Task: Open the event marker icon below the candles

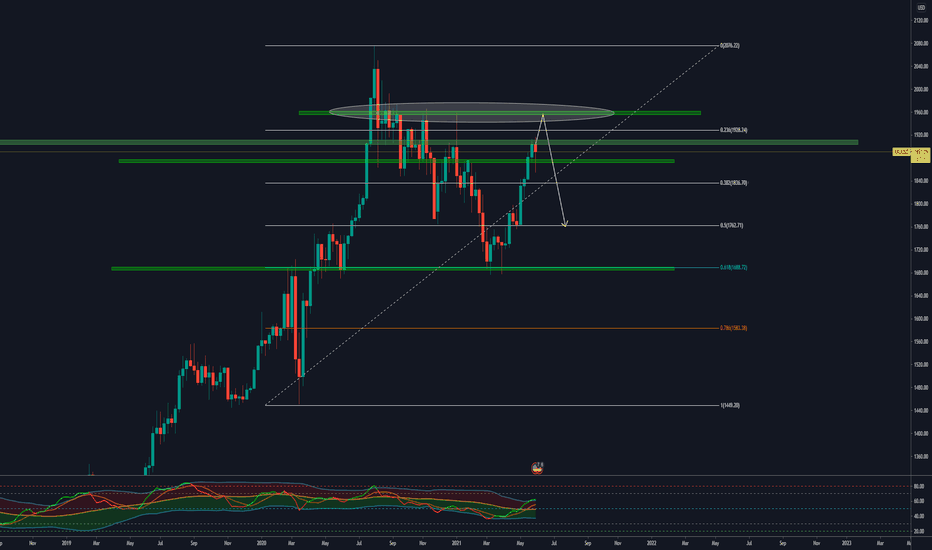Action: tap(537, 468)
